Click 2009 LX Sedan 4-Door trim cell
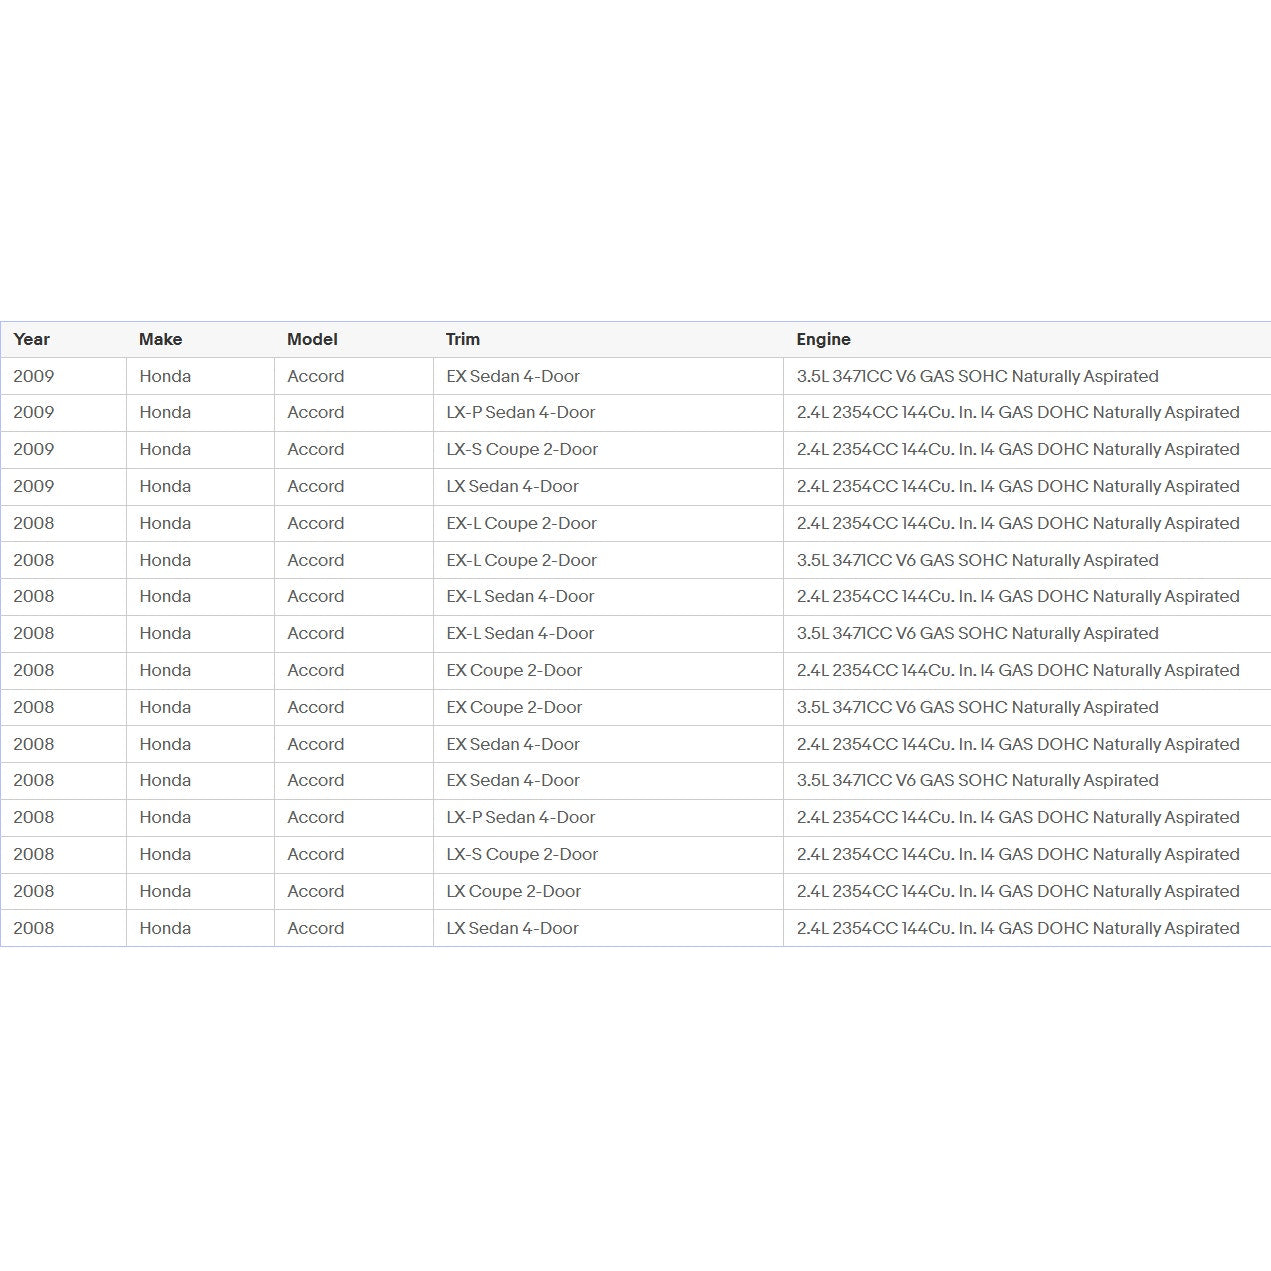The height and width of the screenshot is (1271, 1271). coord(512,486)
